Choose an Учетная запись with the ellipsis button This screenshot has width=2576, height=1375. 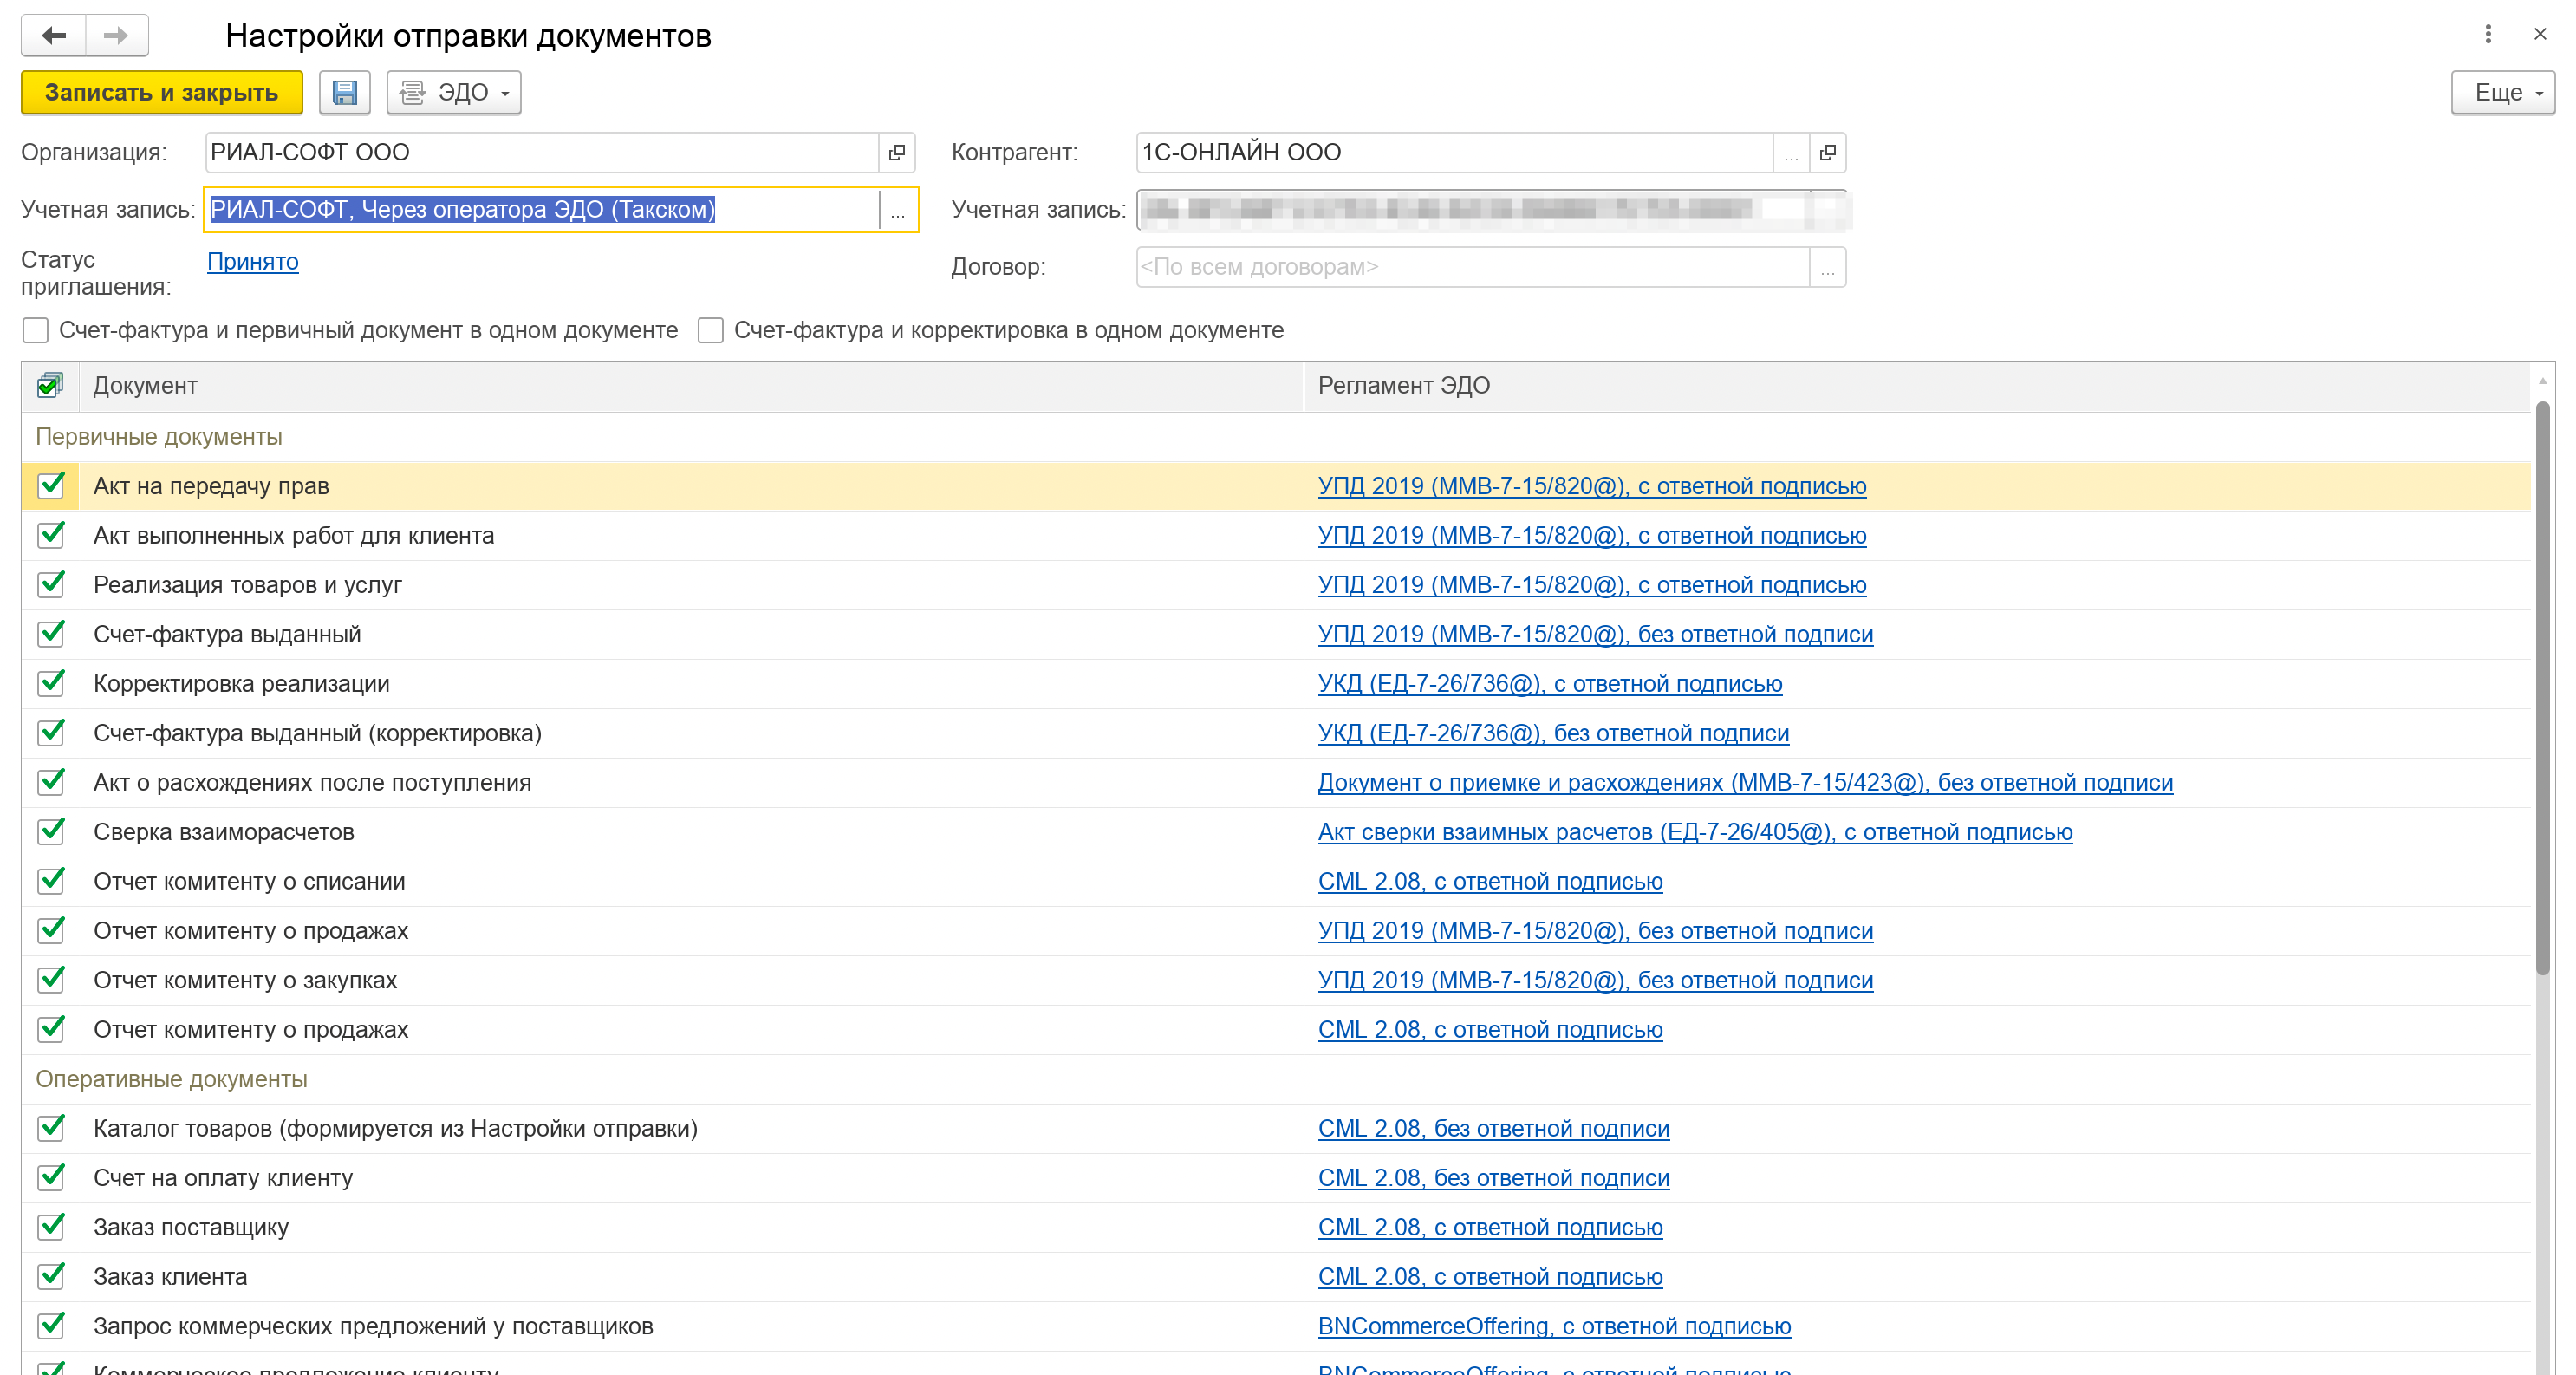pos(898,210)
